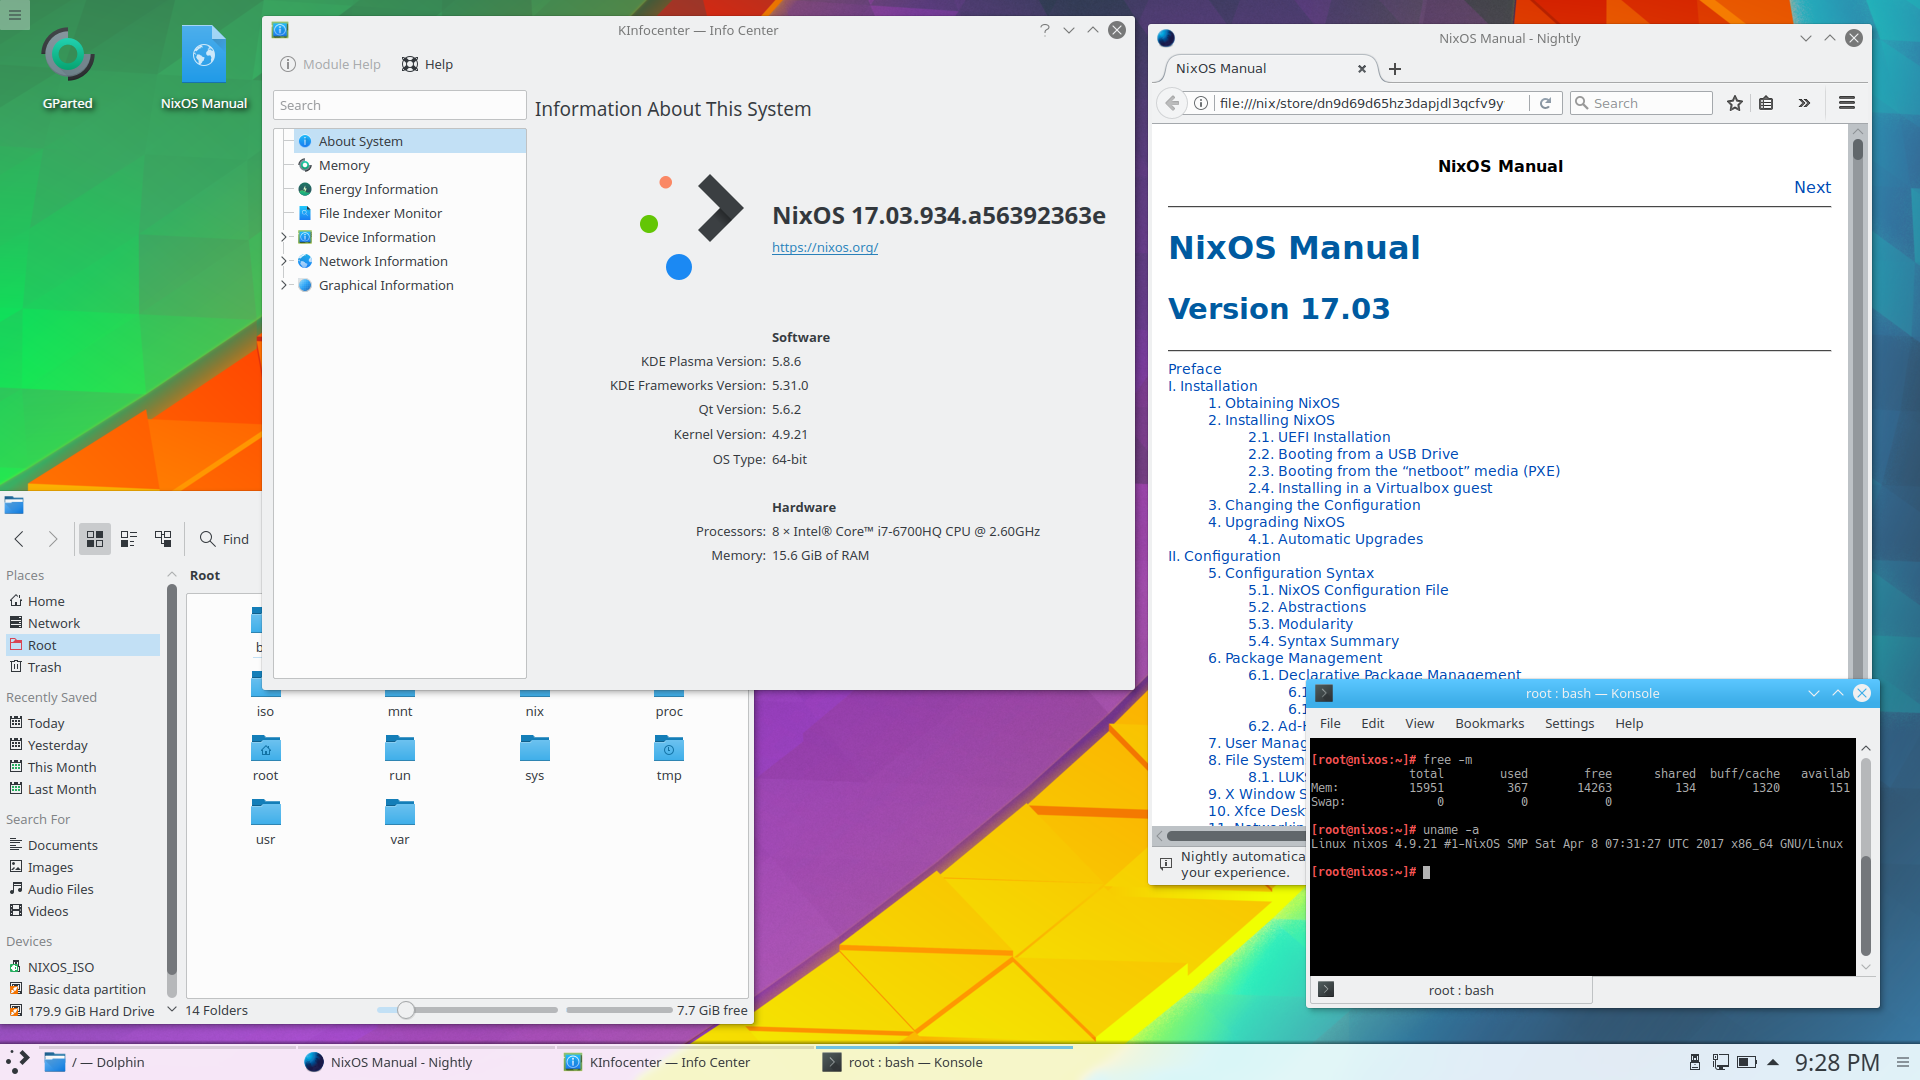Viewport: 1920px width, 1080px height.
Task: Open the bookmarks list icon in browser
Action: [1766, 103]
